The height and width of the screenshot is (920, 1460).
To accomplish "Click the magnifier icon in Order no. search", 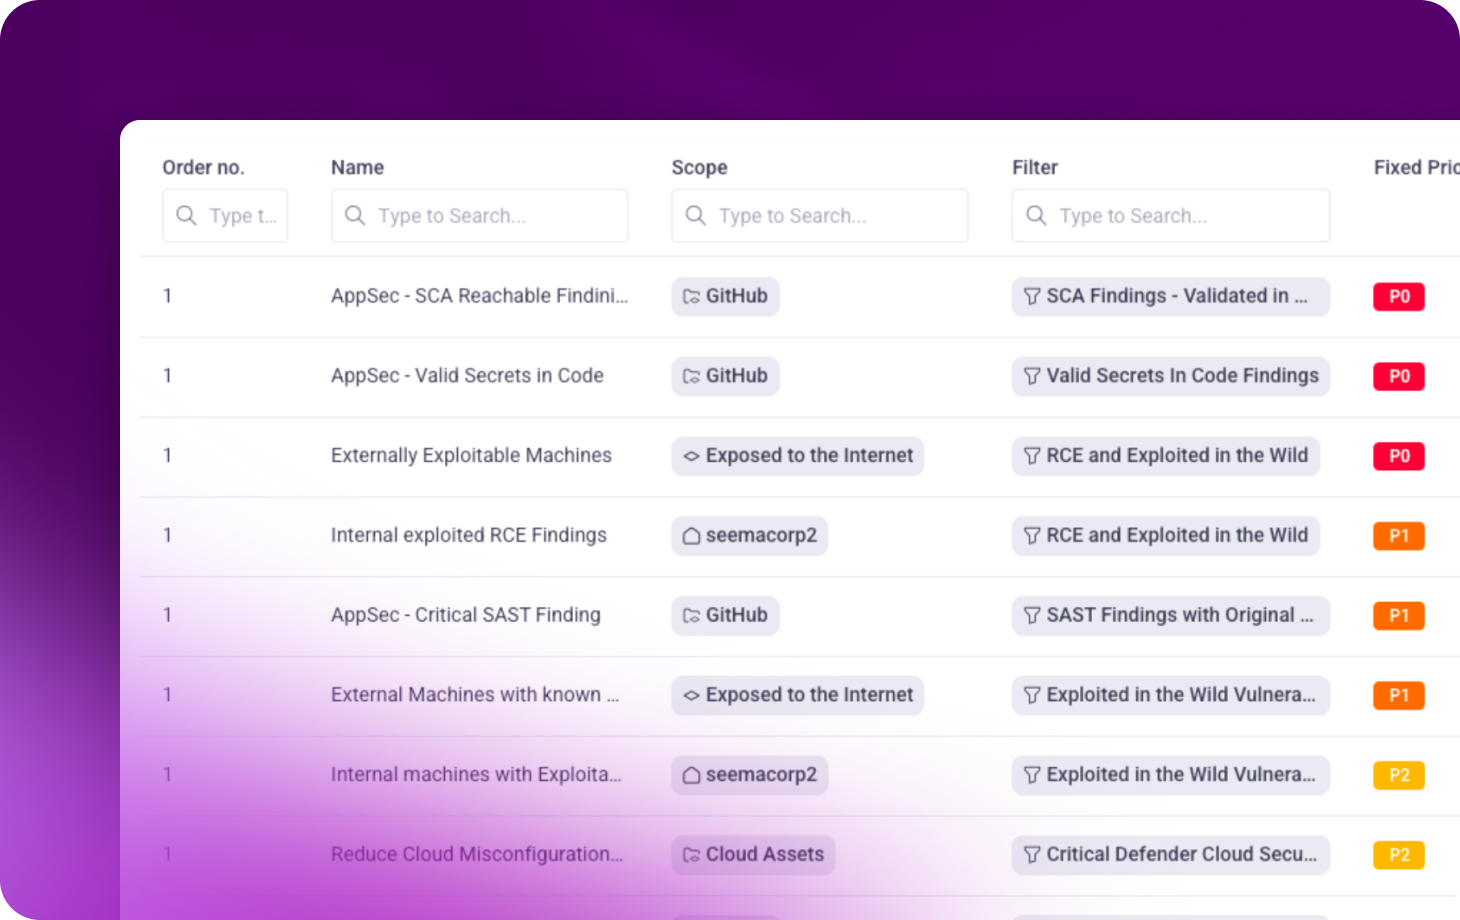I will (x=186, y=215).
